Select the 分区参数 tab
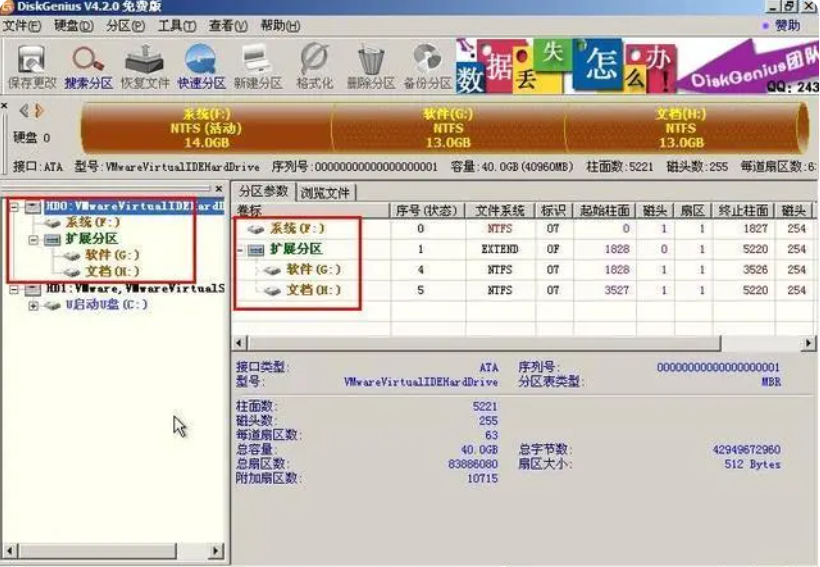This screenshot has height=567, width=820. pos(264,191)
